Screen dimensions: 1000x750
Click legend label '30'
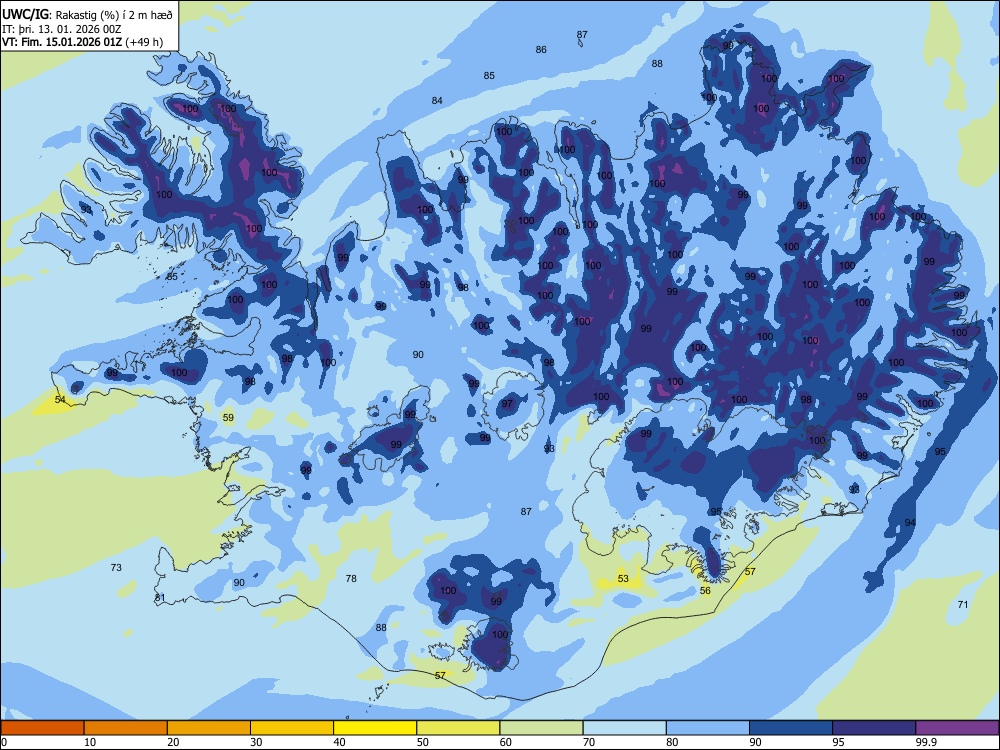tap(256, 742)
